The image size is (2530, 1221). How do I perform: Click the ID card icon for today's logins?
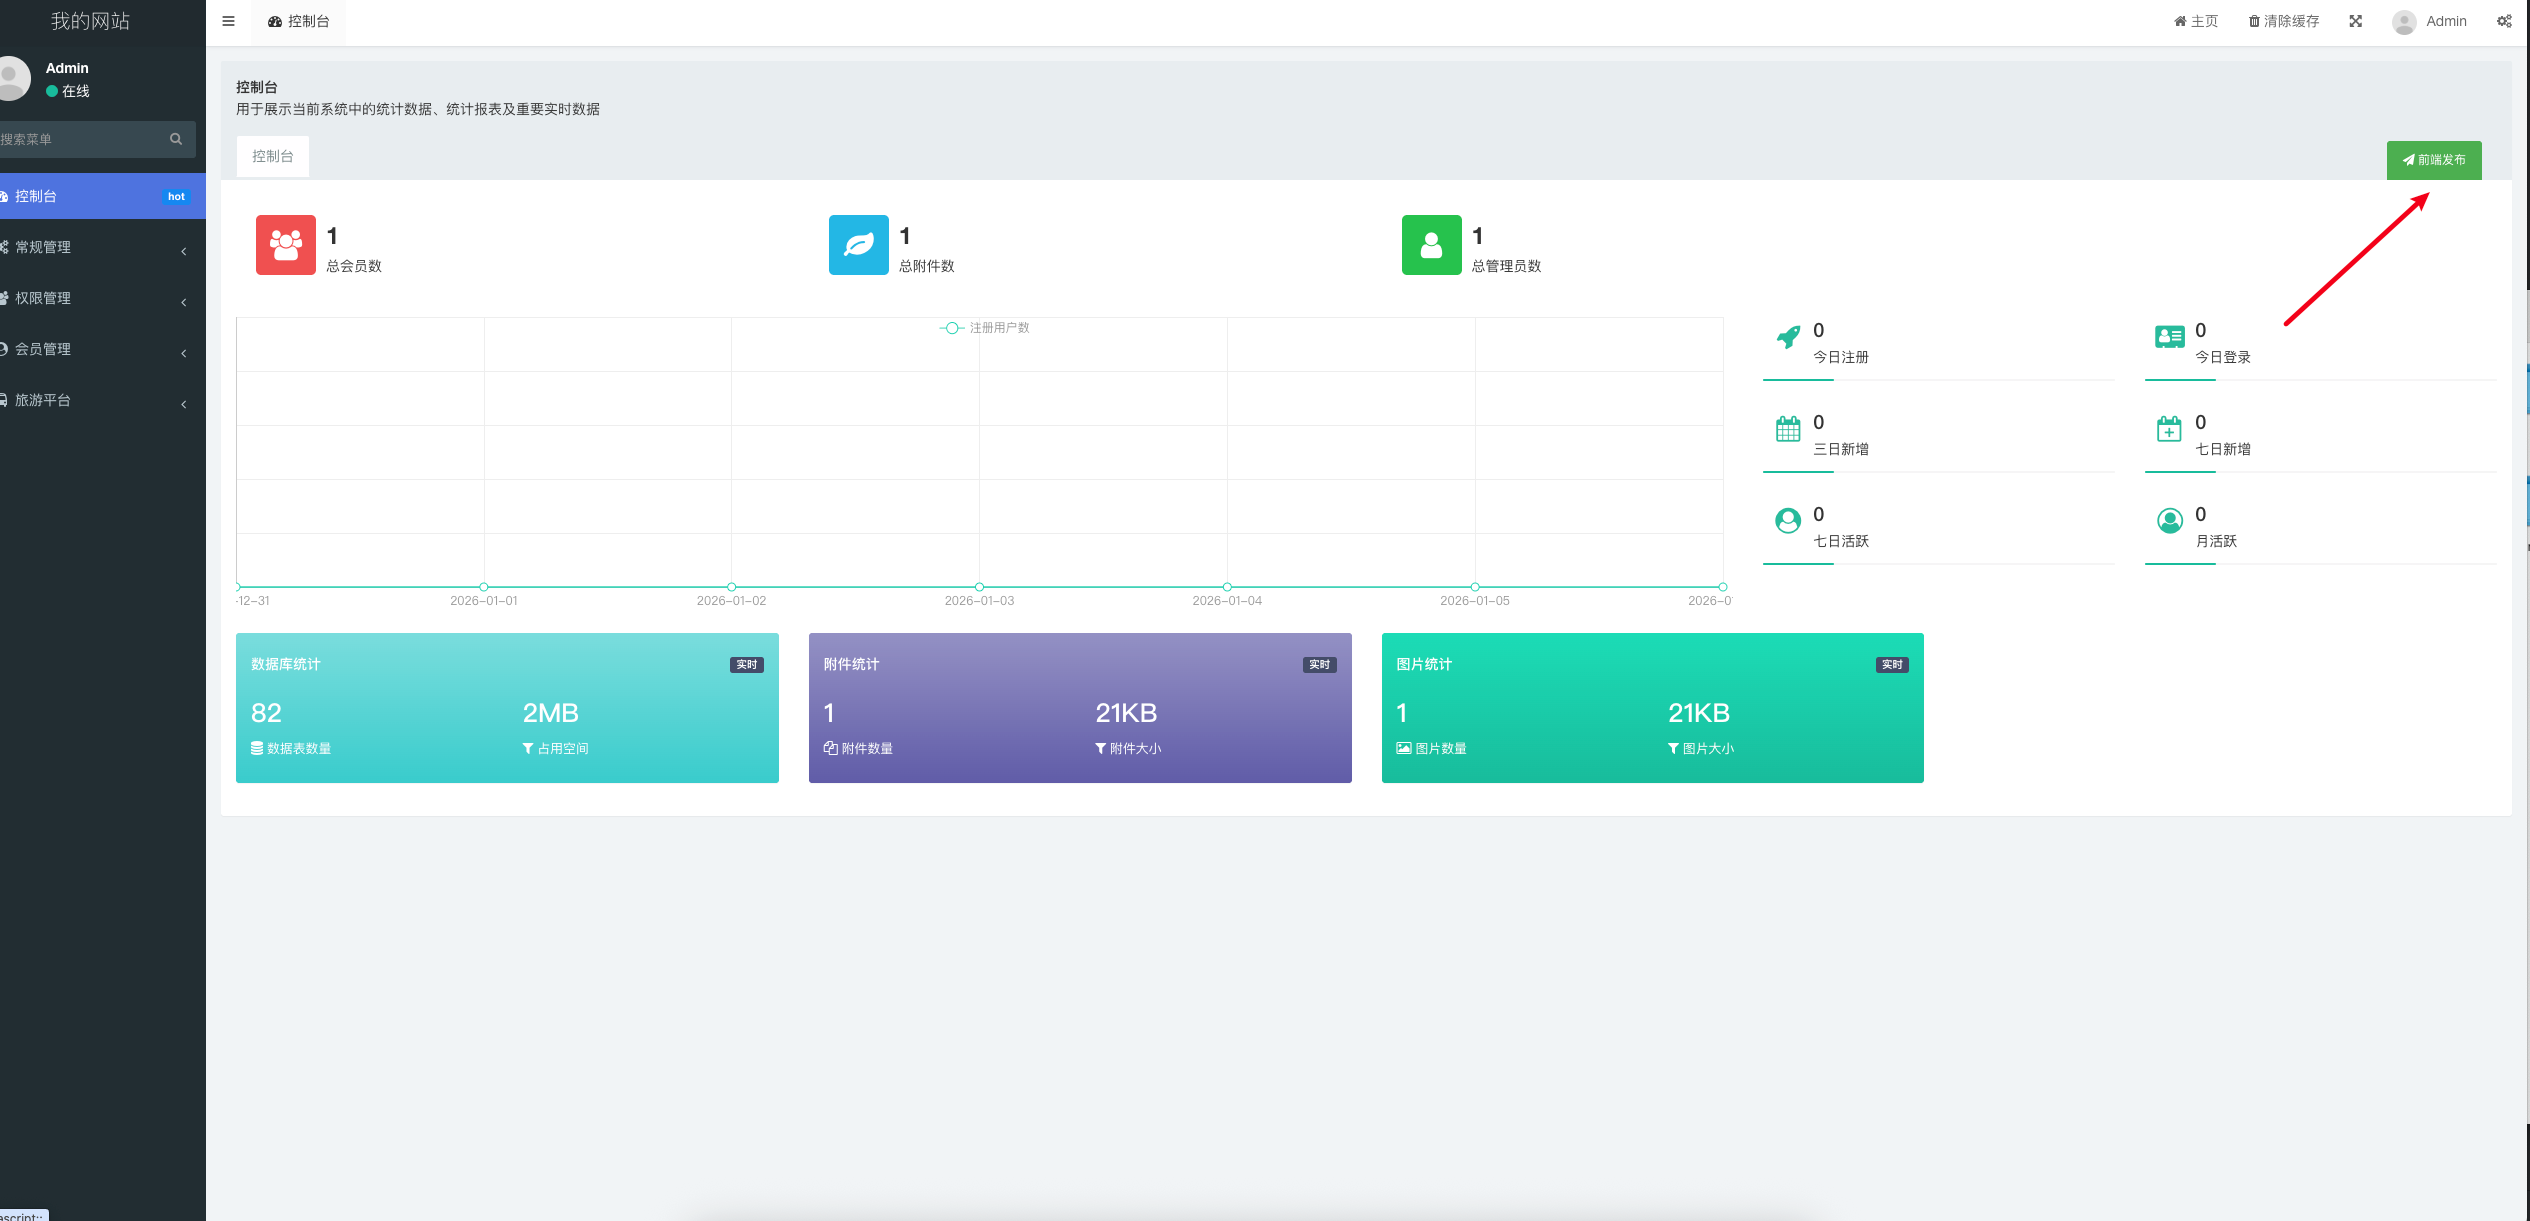pos(2169,338)
